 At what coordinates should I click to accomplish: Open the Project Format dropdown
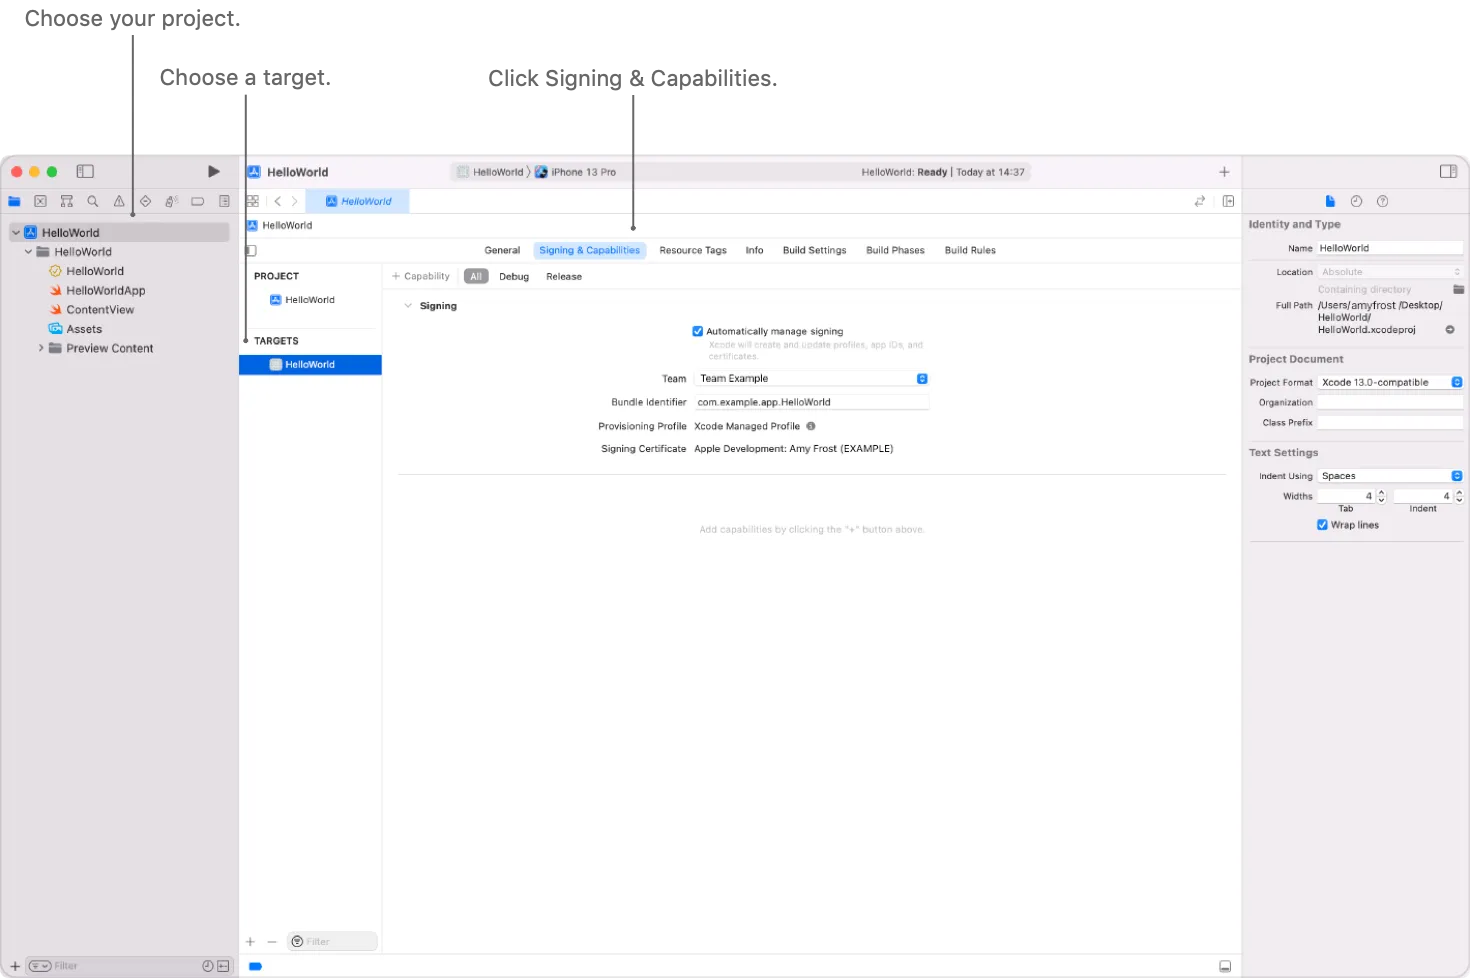coord(1390,382)
